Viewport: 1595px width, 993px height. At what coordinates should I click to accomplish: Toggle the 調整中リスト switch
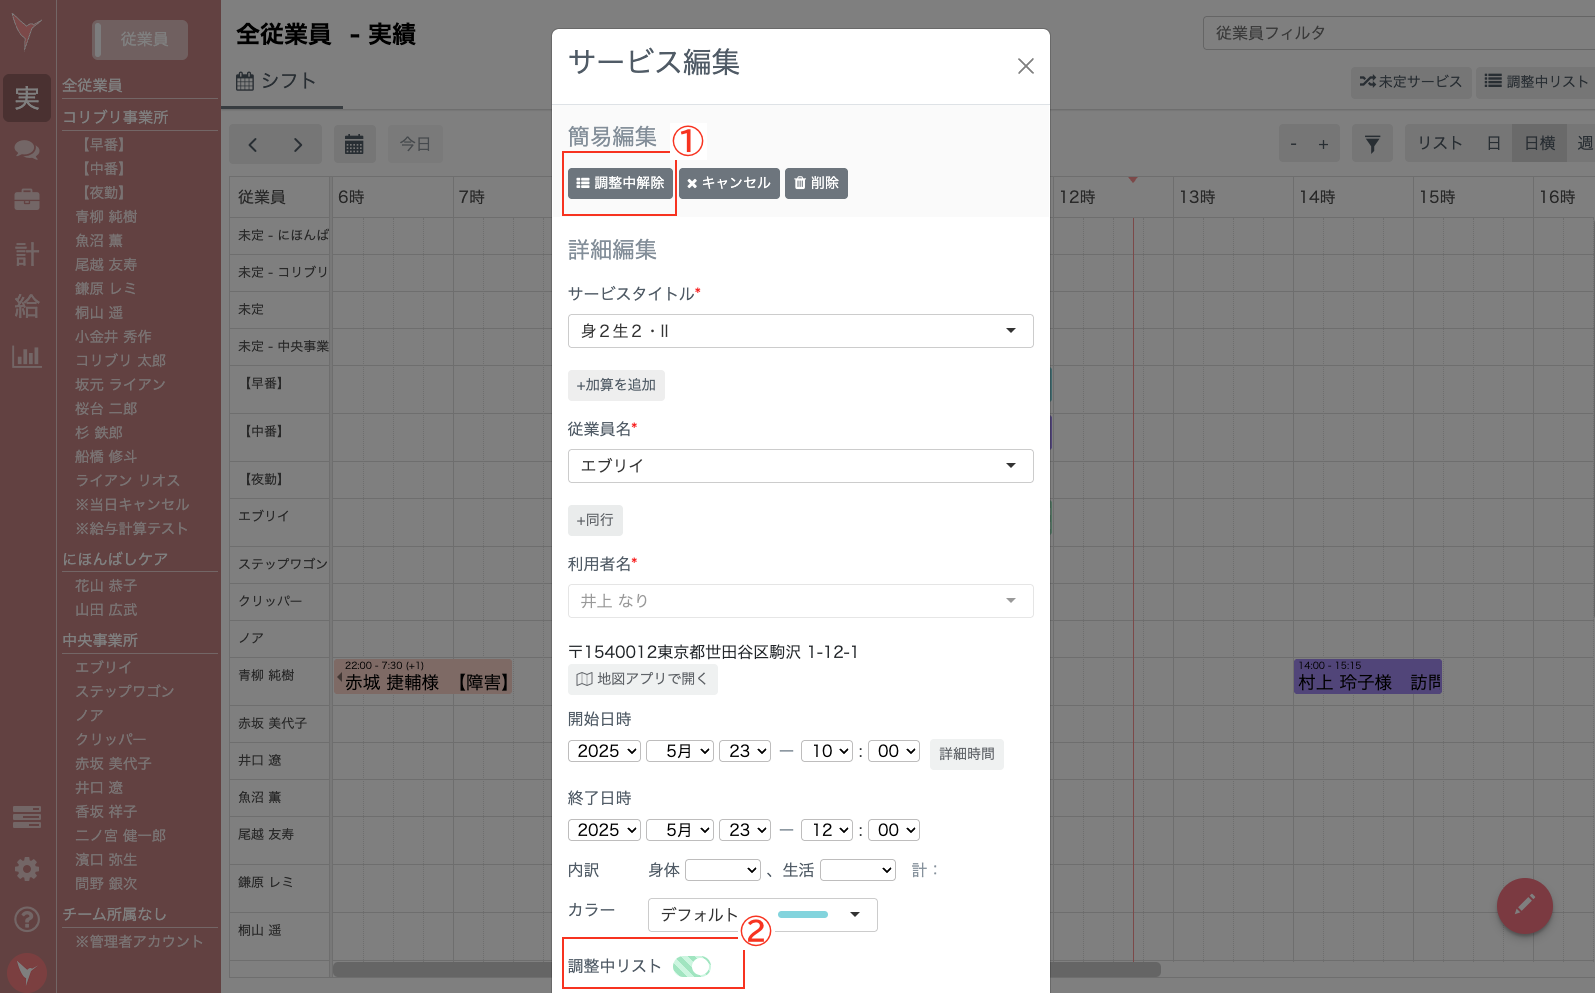point(691,966)
